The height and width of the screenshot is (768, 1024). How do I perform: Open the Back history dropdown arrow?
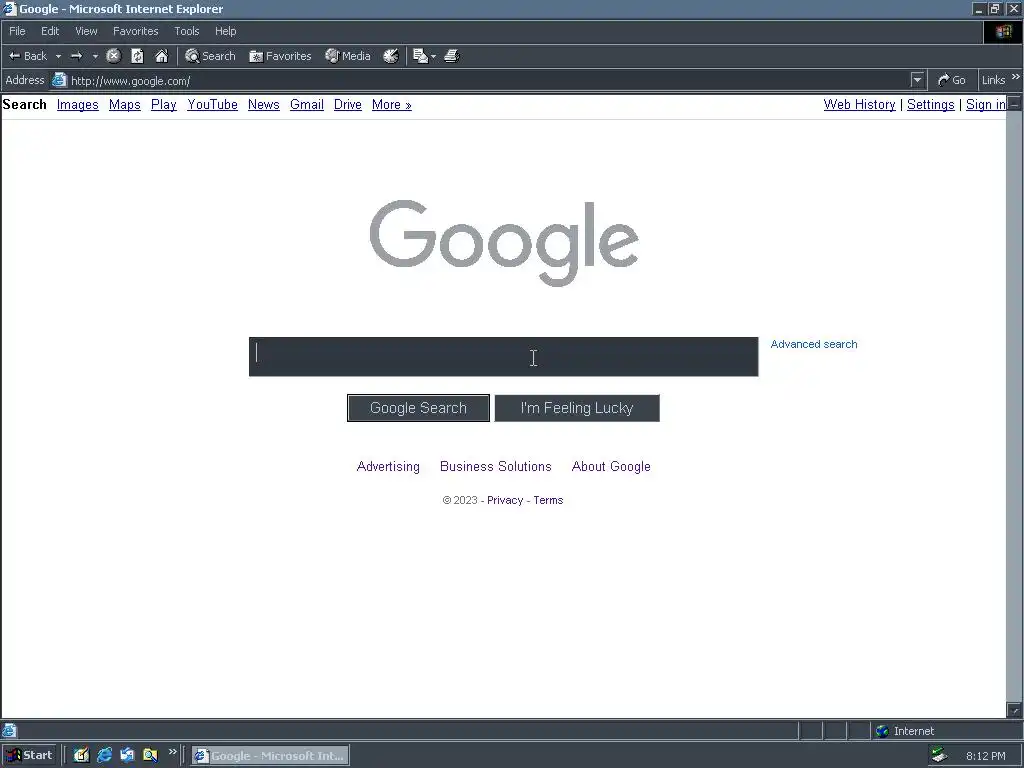[x=58, y=56]
